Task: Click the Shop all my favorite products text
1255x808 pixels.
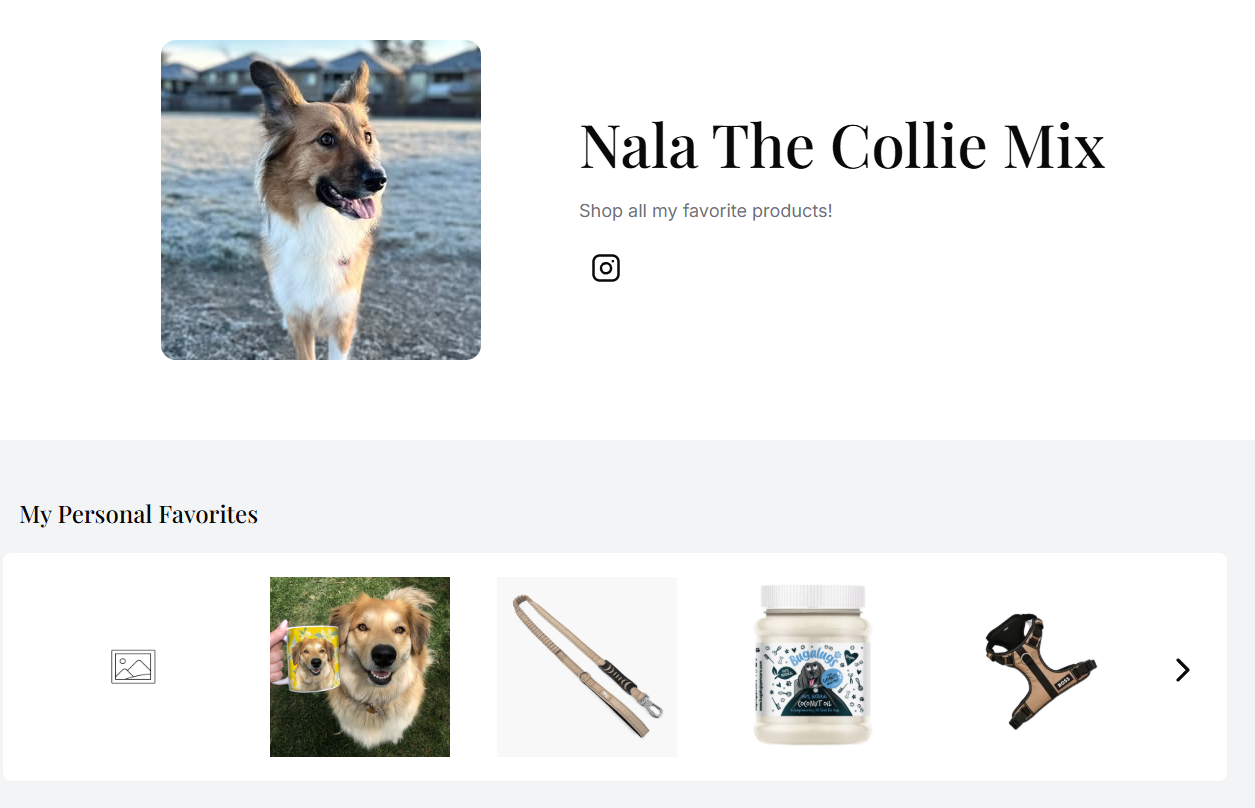Action: tap(706, 211)
